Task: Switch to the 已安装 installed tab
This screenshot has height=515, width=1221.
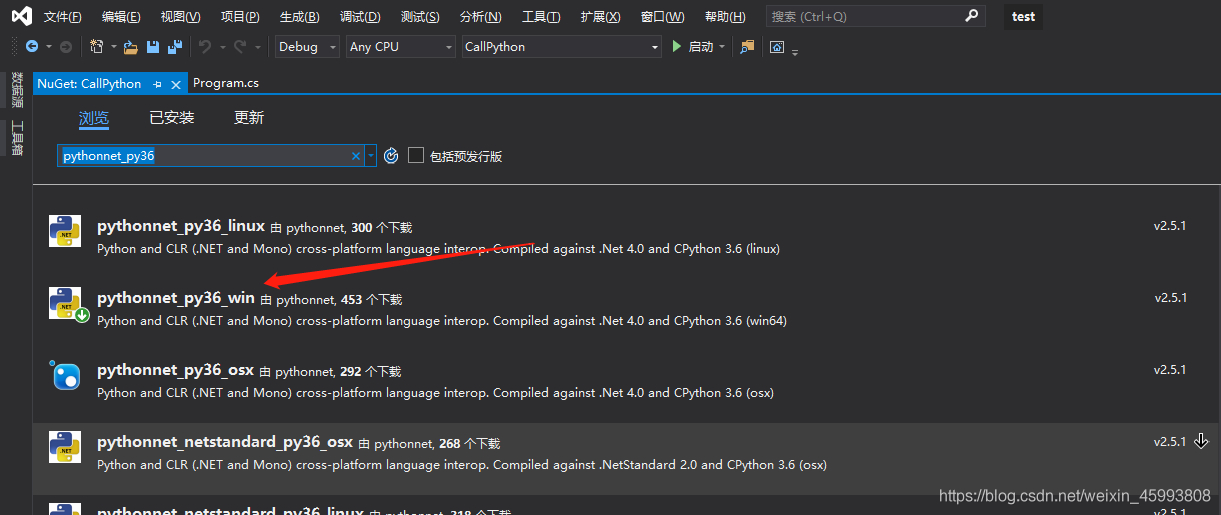Action: click(x=172, y=118)
